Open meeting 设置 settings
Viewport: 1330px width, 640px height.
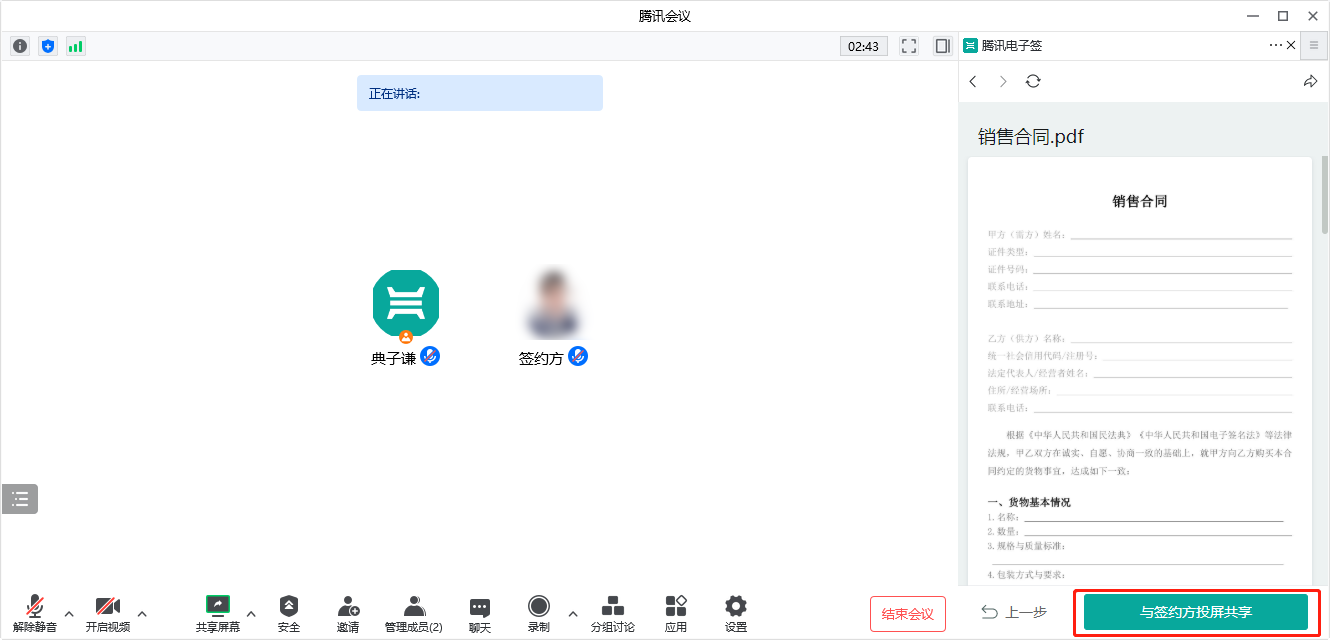[x=736, y=613]
